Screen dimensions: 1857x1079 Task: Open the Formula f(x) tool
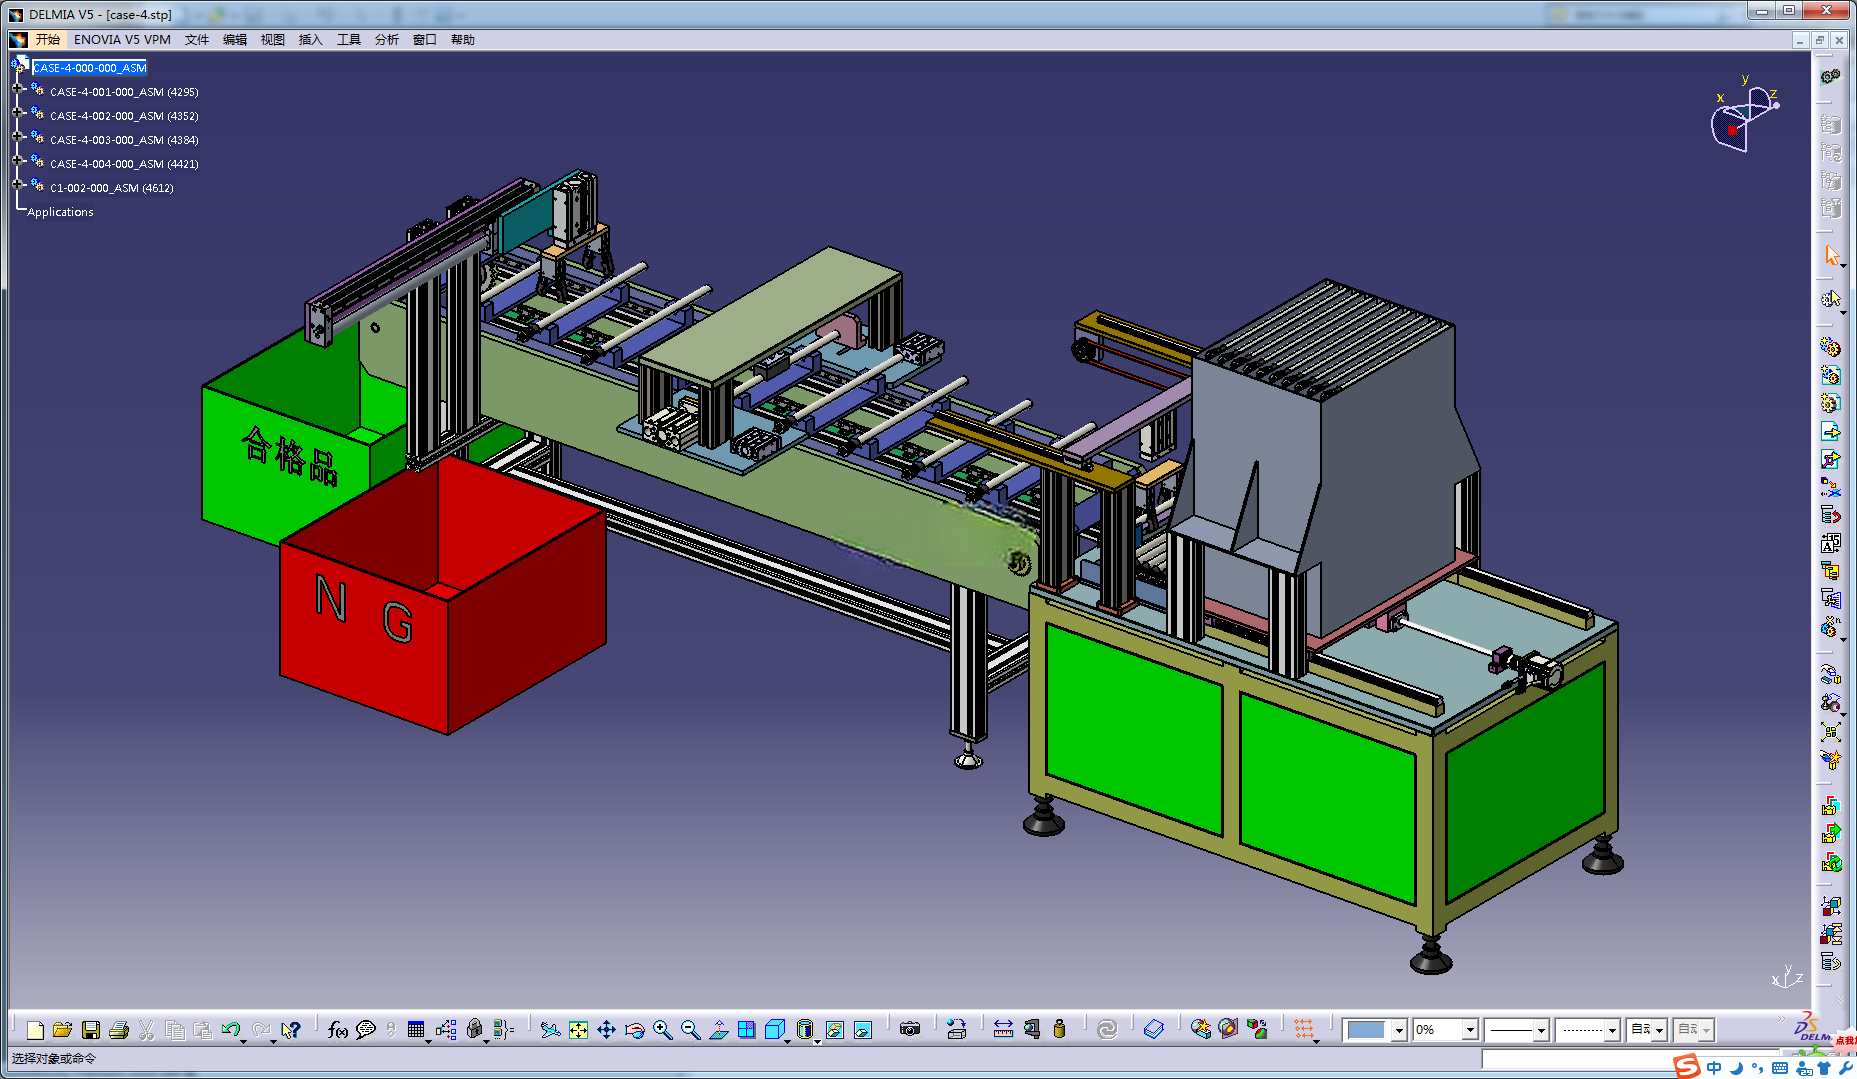(337, 1029)
